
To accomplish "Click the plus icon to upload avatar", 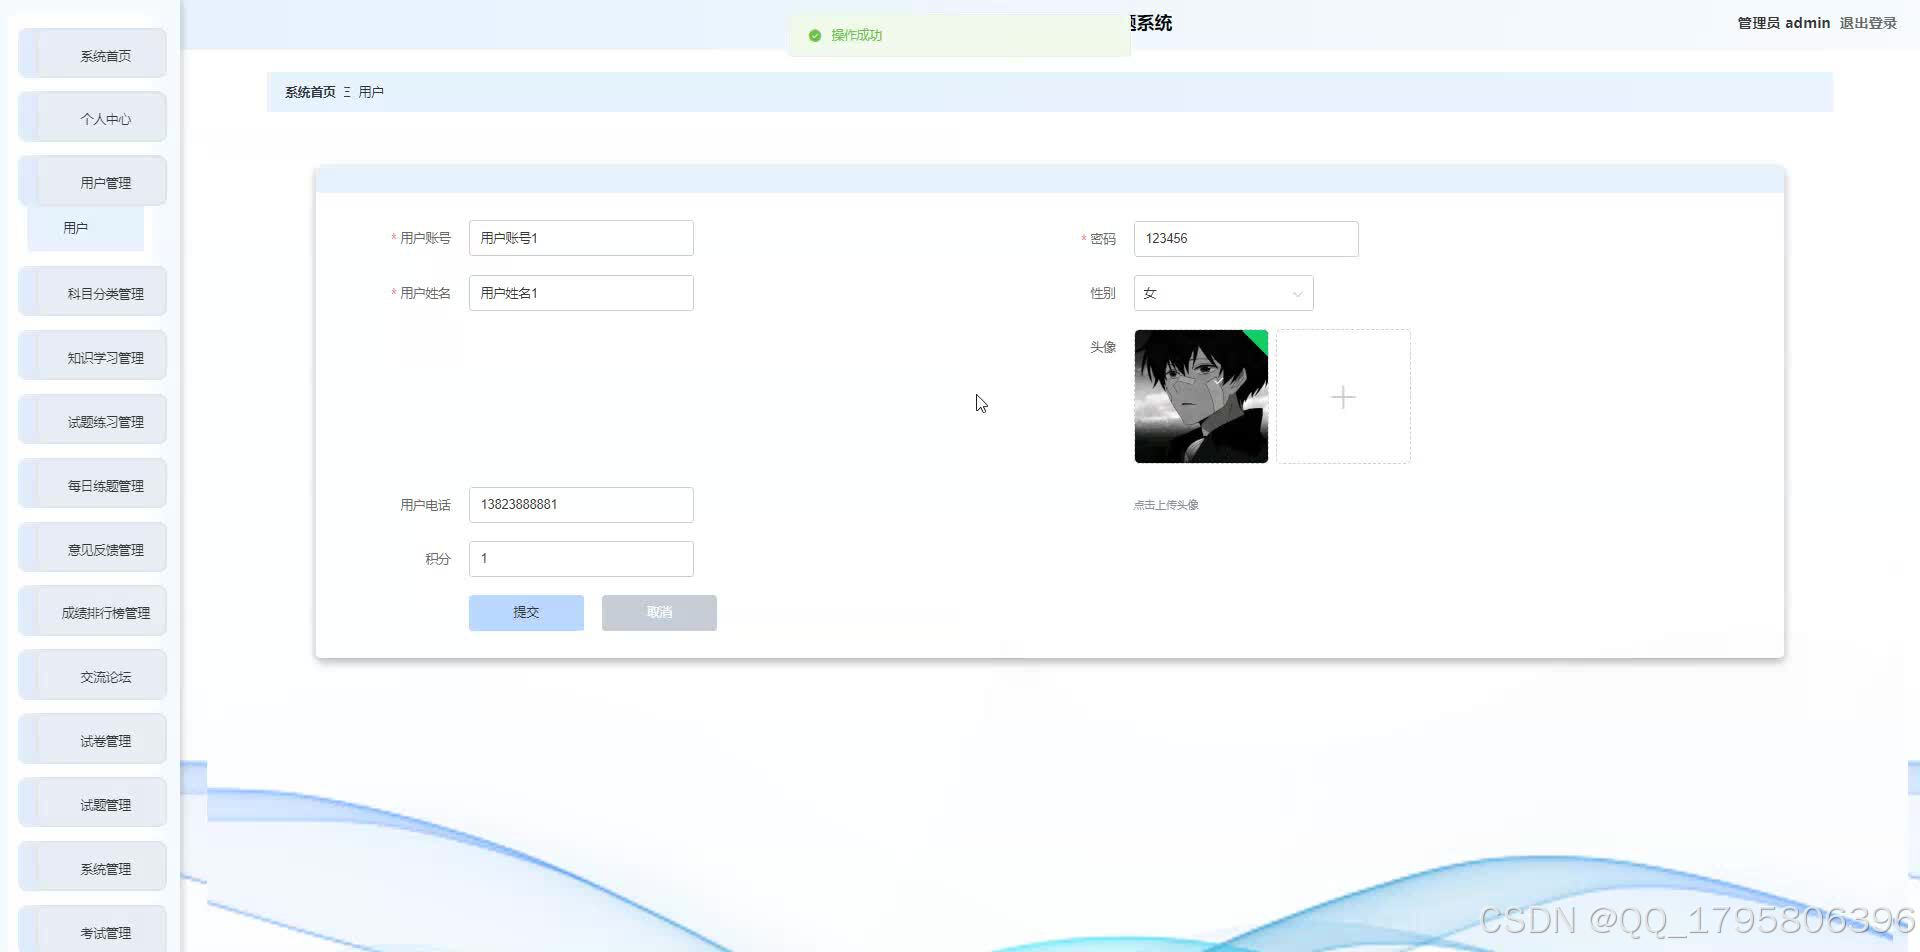I will (1343, 397).
